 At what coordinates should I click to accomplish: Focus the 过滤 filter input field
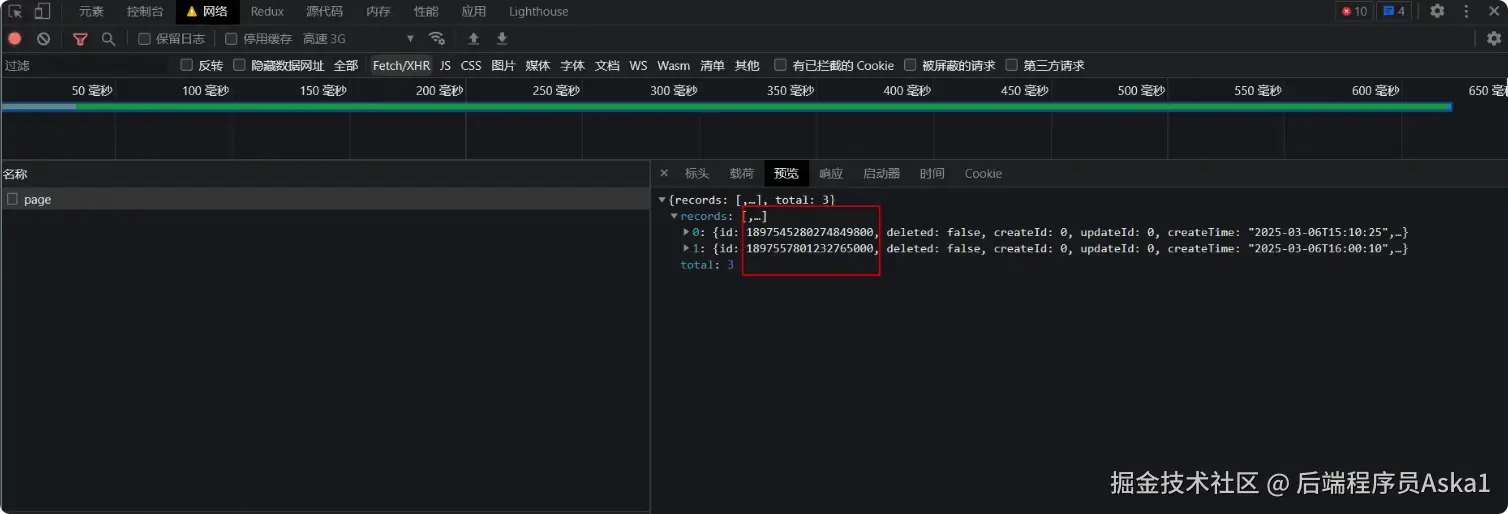tap(86, 65)
